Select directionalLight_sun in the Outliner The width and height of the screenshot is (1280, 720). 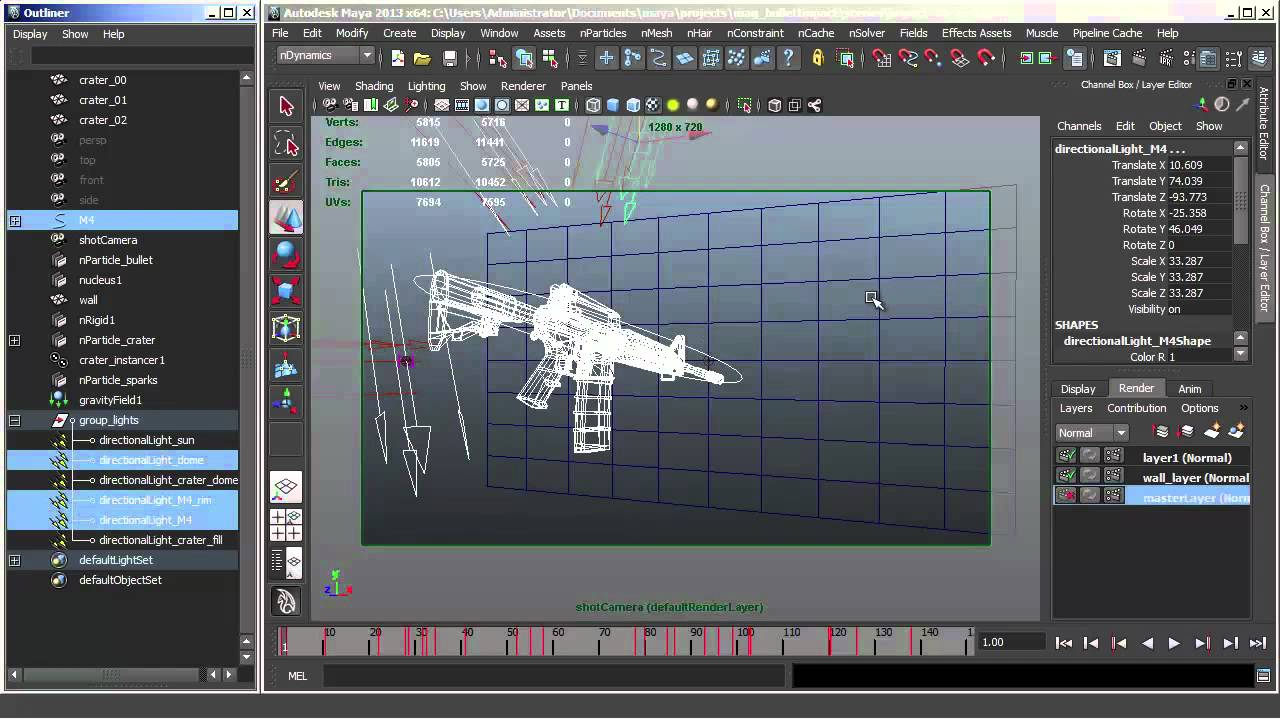click(x=146, y=440)
